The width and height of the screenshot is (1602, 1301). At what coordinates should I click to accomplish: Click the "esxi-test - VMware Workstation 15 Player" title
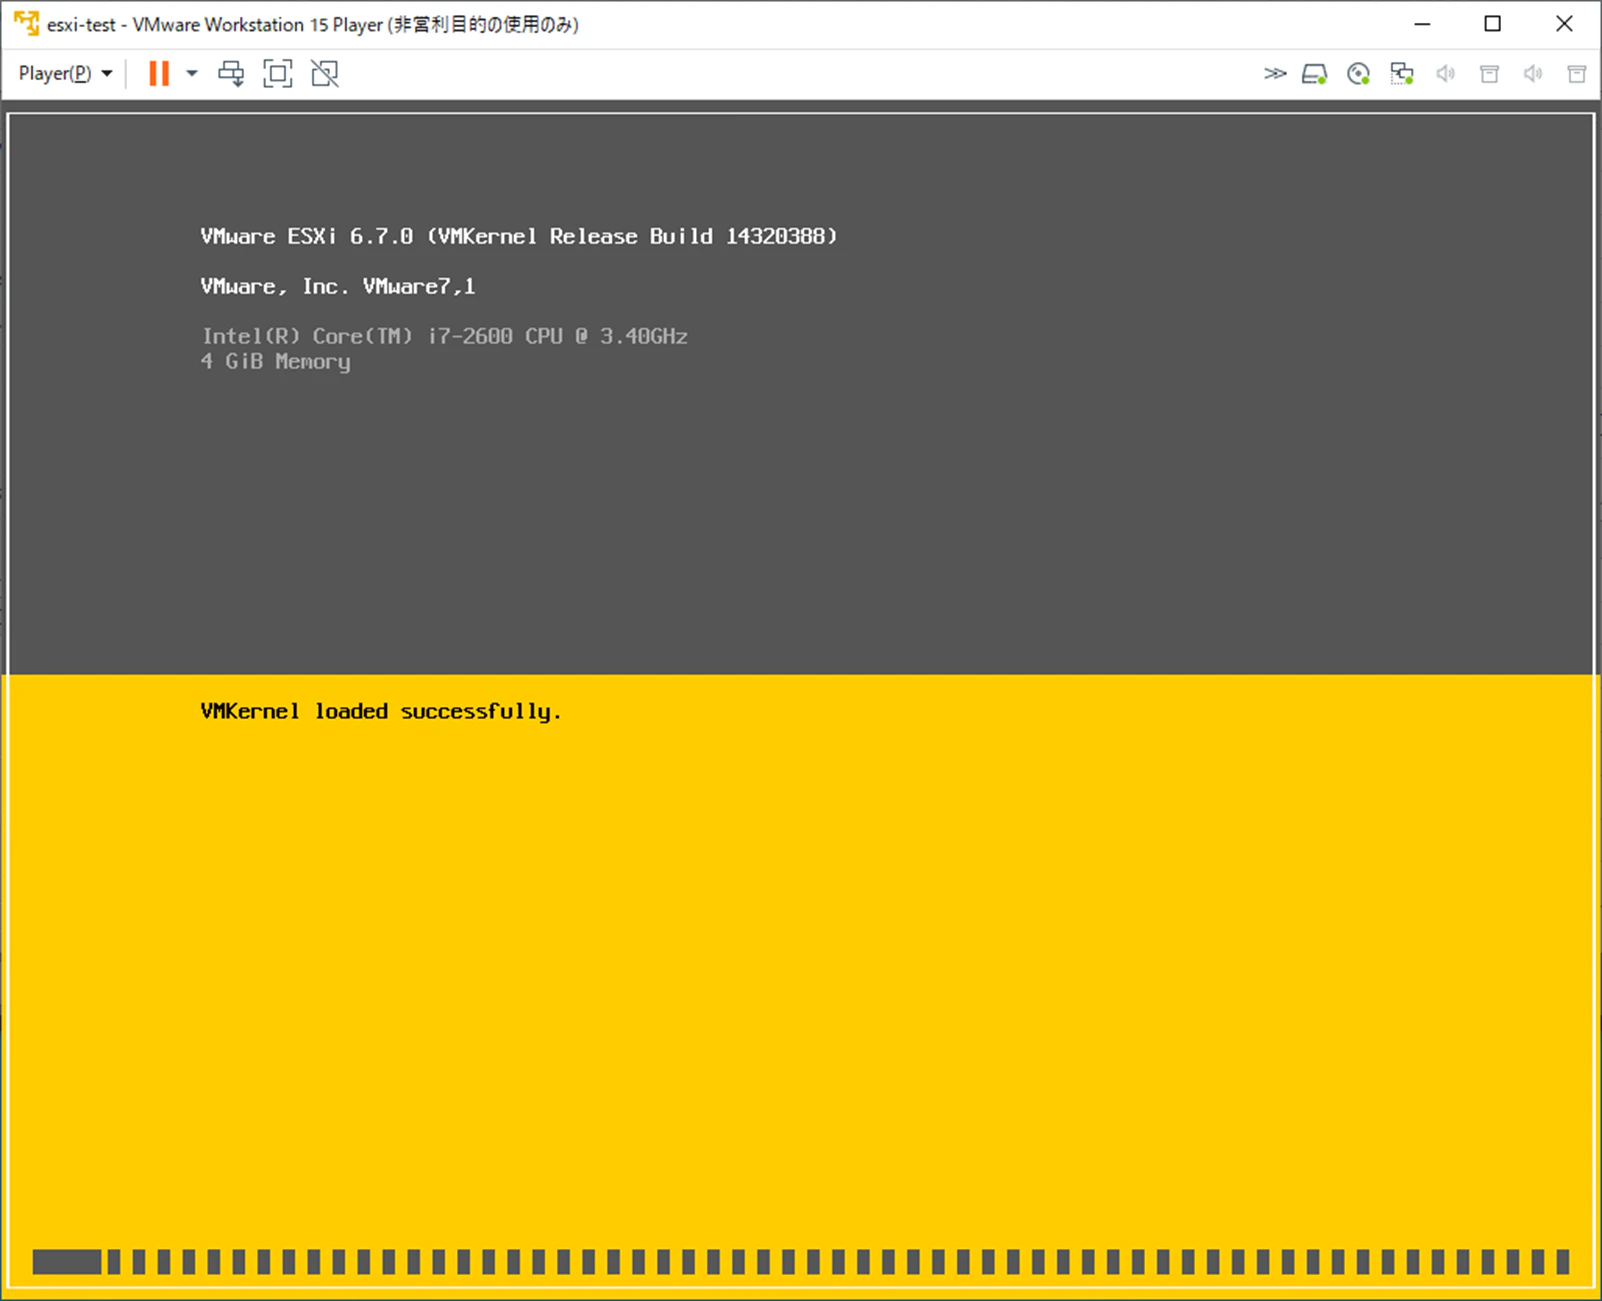pos(313,24)
